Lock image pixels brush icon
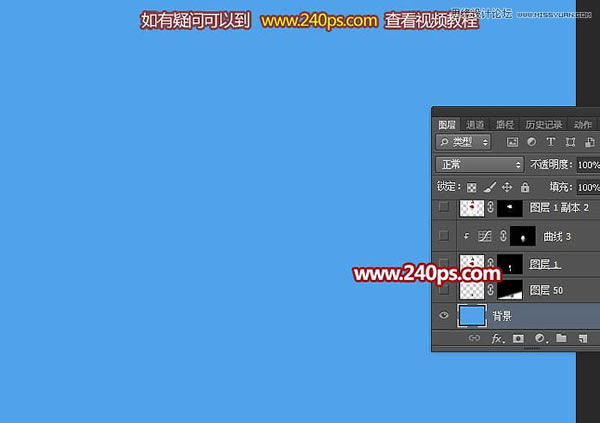Image resolution: width=600 pixels, height=423 pixels. click(x=489, y=187)
